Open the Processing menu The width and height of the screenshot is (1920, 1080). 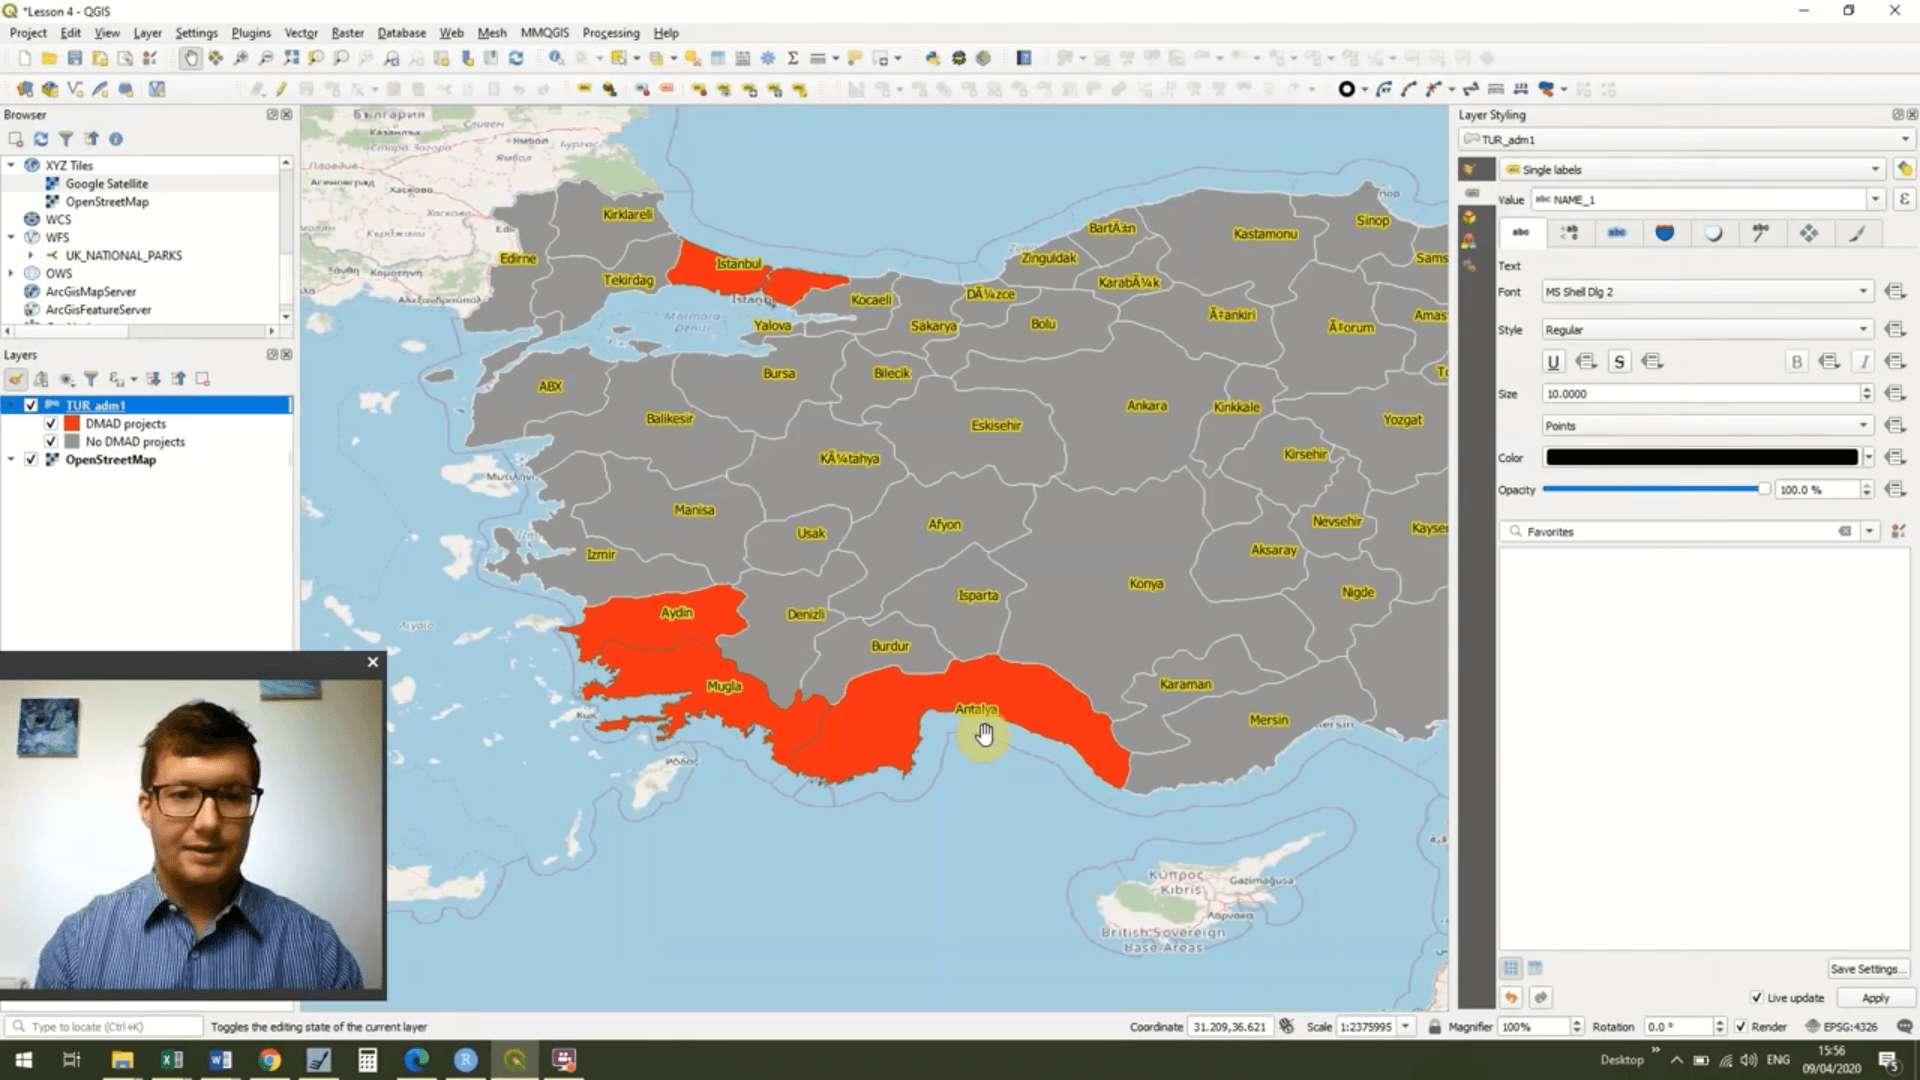[611, 33]
